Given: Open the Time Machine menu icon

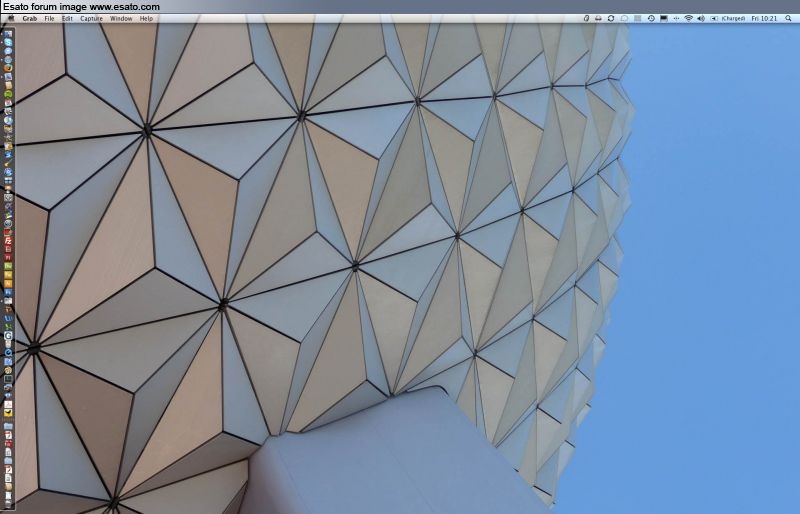Looking at the screenshot, I should [651, 18].
